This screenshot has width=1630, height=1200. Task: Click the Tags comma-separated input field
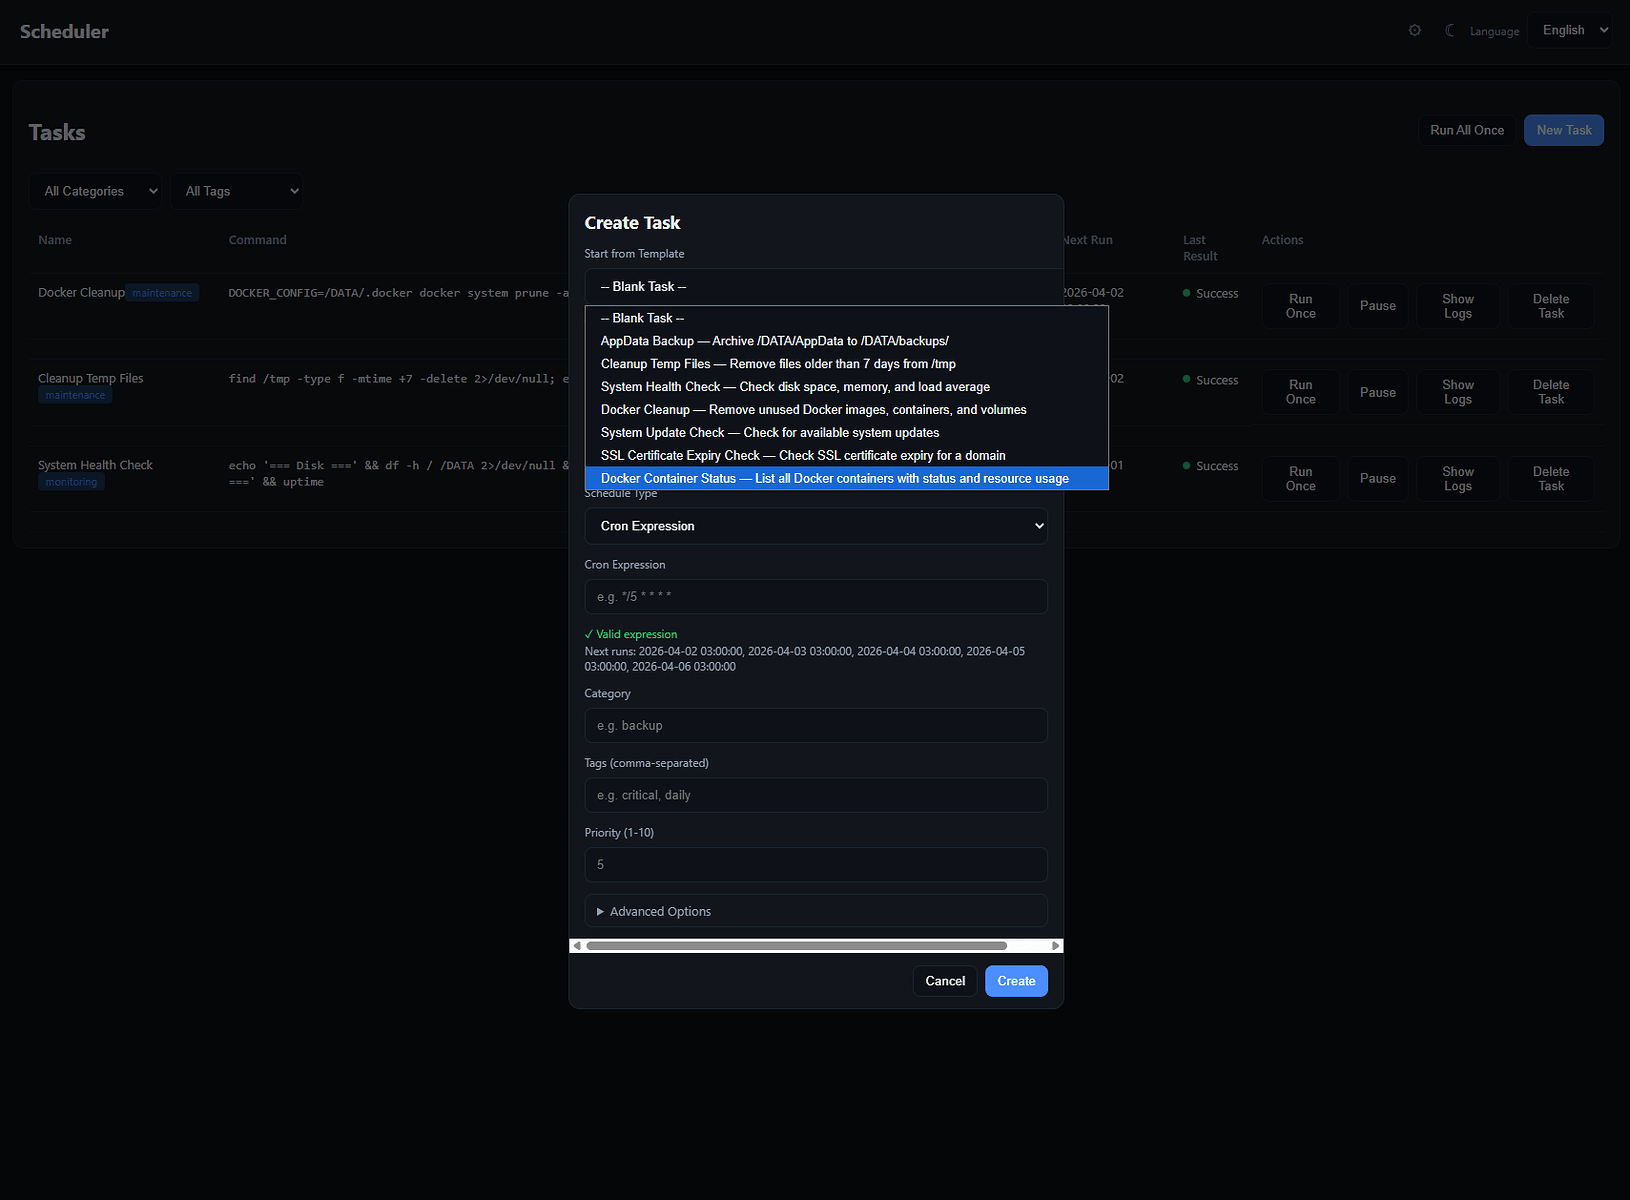(815, 796)
